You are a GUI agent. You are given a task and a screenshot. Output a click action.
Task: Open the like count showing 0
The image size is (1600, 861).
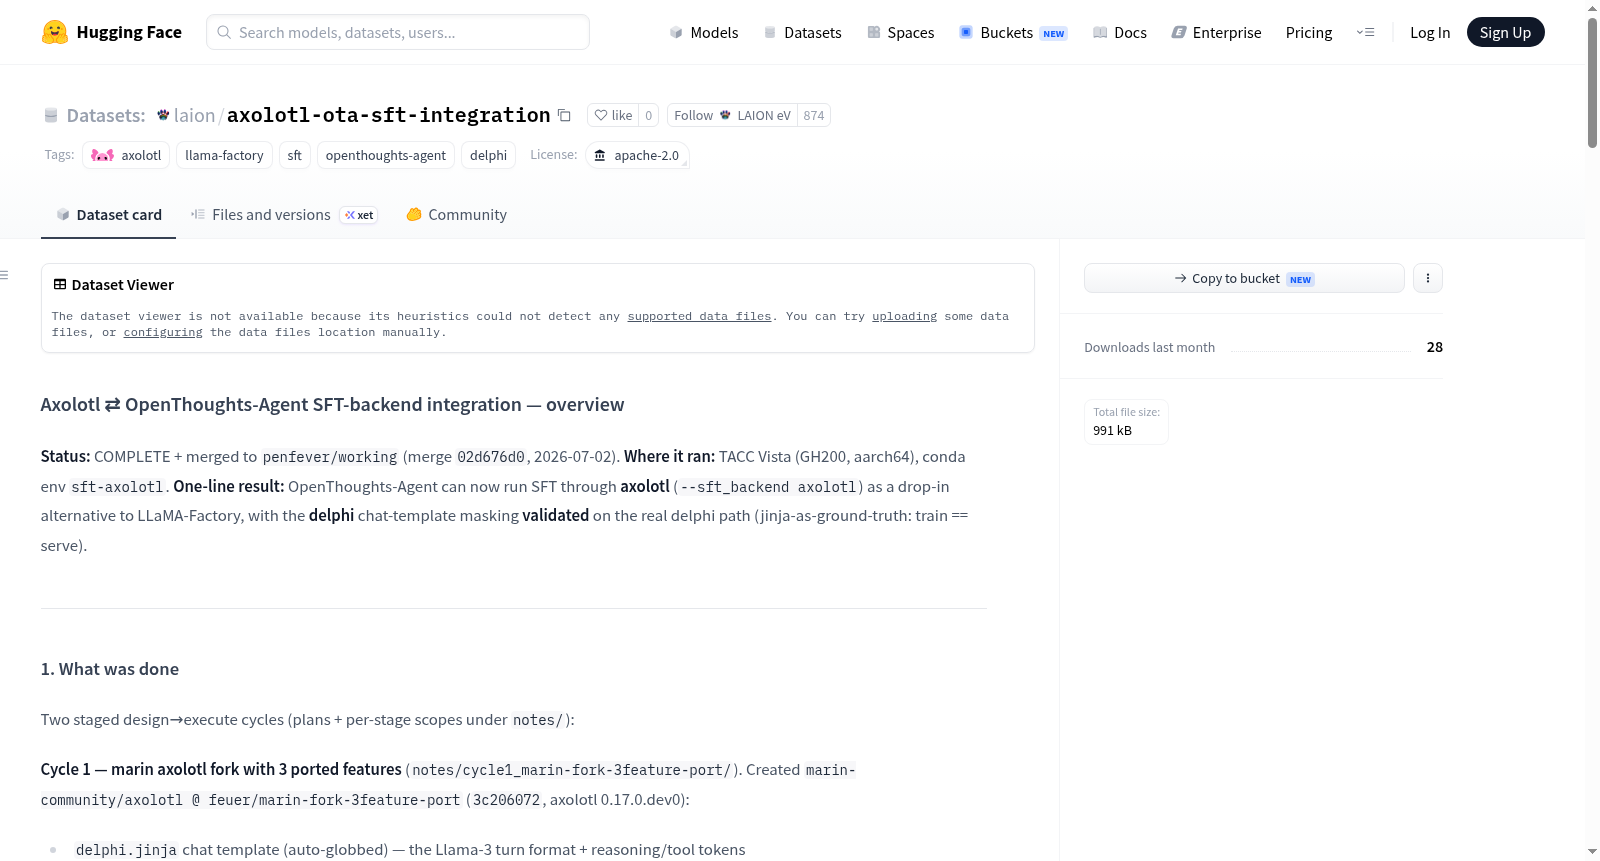point(648,115)
